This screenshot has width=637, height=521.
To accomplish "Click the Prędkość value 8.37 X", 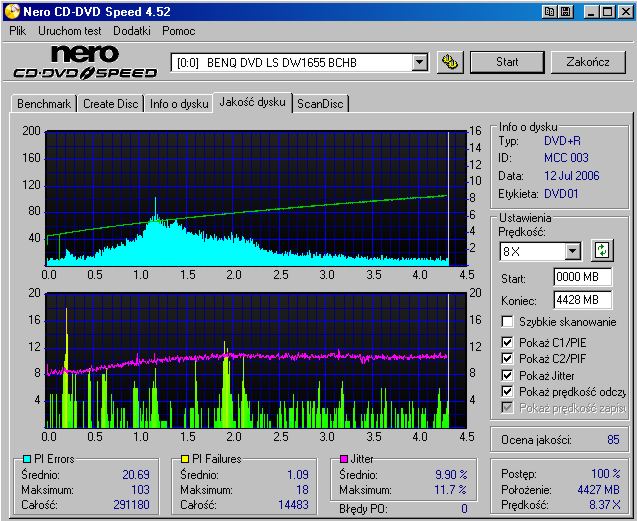I will click(x=605, y=505).
